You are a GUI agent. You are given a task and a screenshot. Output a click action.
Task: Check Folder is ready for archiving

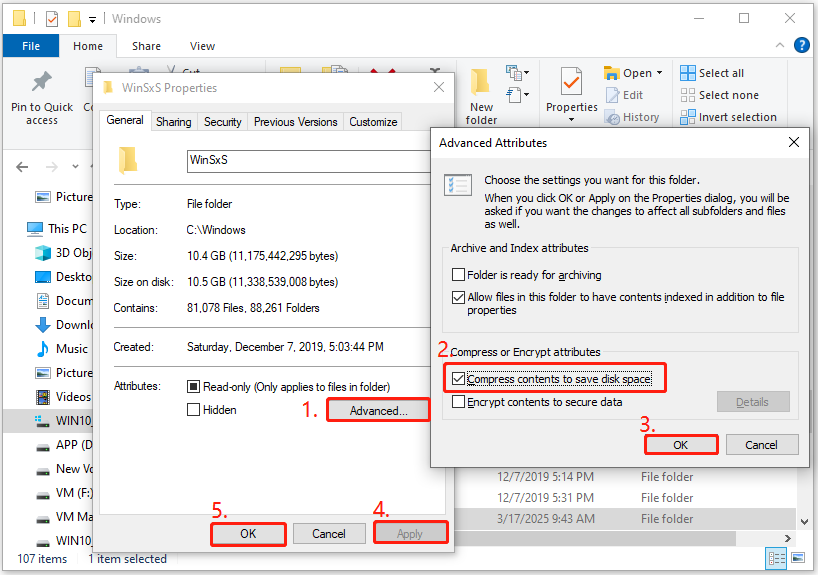[x=459, y=275]
